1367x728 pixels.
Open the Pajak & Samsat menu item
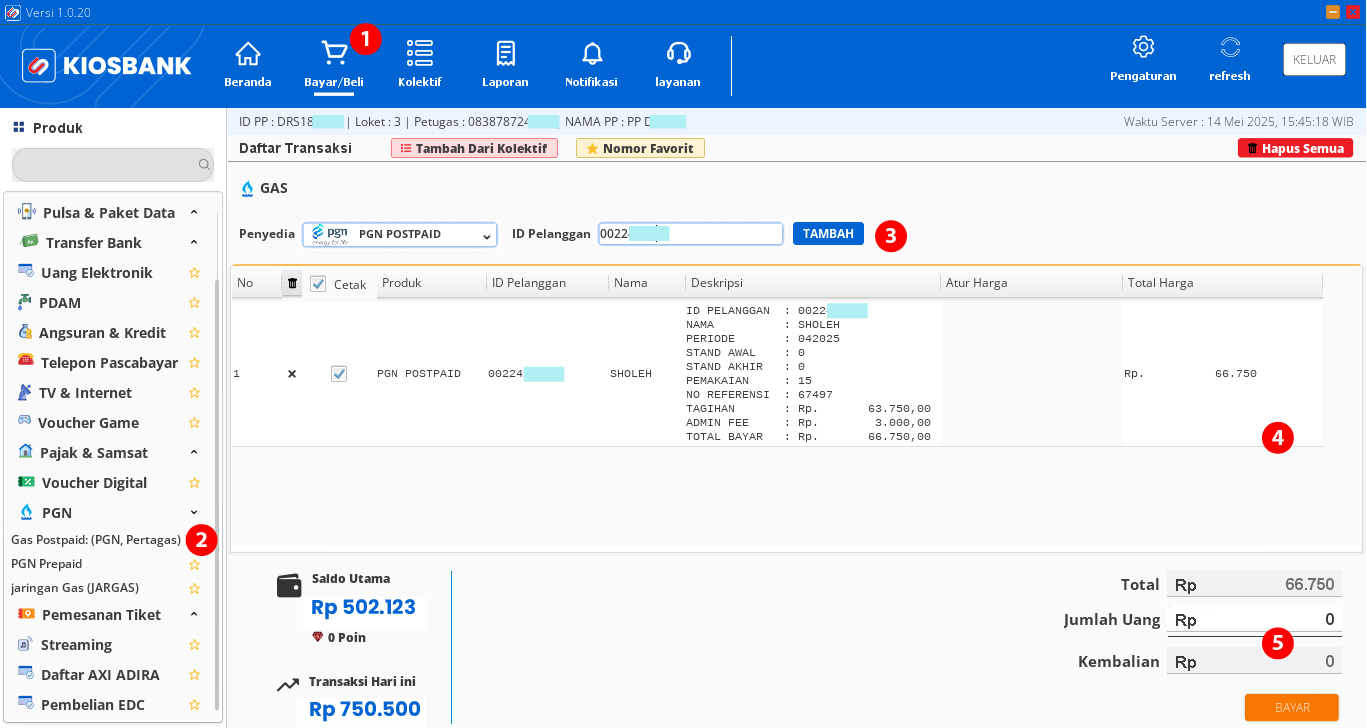pos(92,452)
